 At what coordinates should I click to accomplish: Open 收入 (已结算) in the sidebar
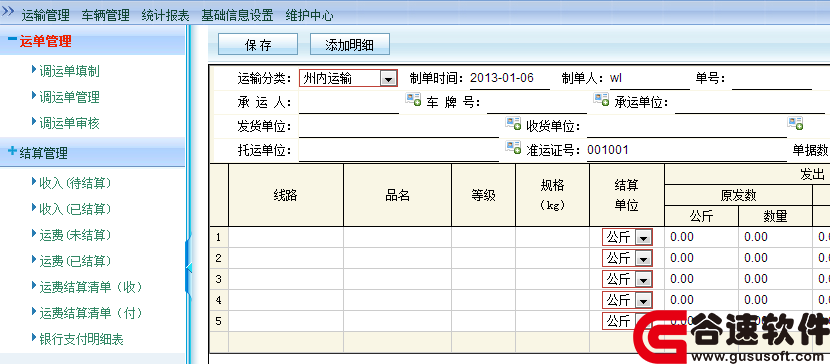pos(75,209)
